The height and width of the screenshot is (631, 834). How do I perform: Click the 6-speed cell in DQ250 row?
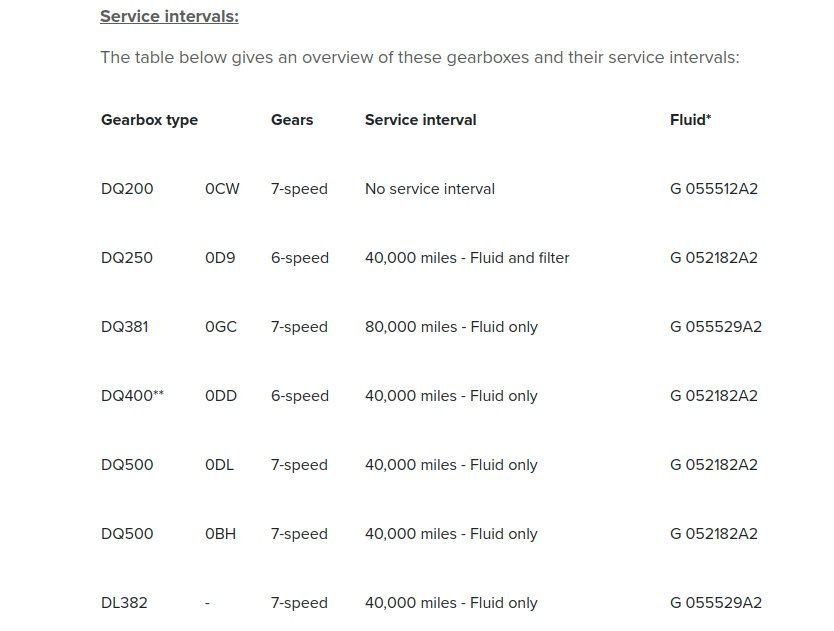300,258
